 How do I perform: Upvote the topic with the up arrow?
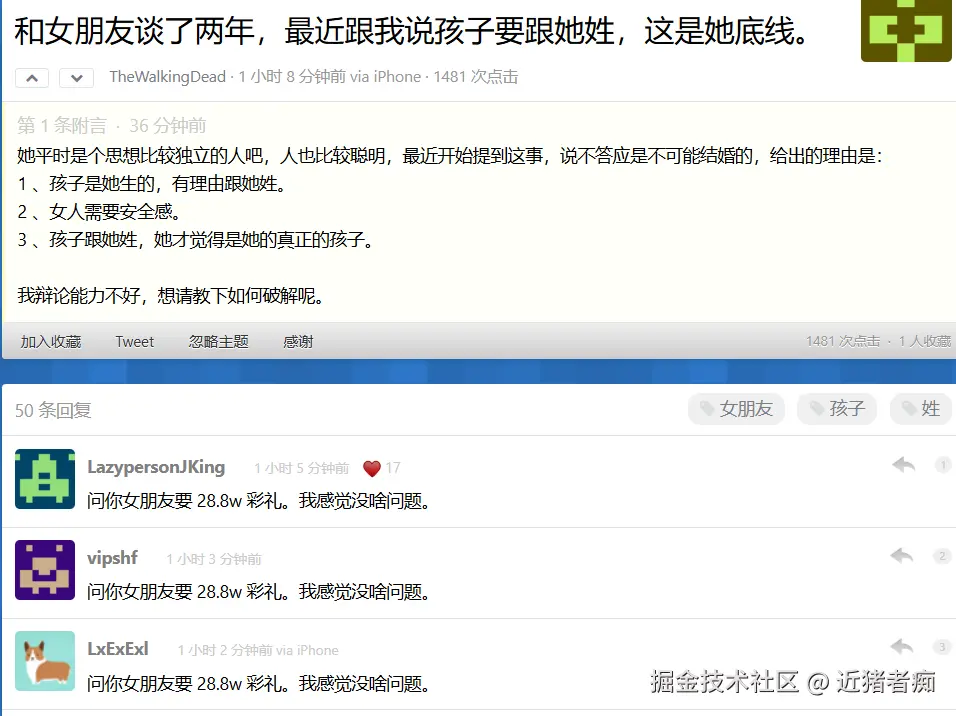[x=31, y=77]
